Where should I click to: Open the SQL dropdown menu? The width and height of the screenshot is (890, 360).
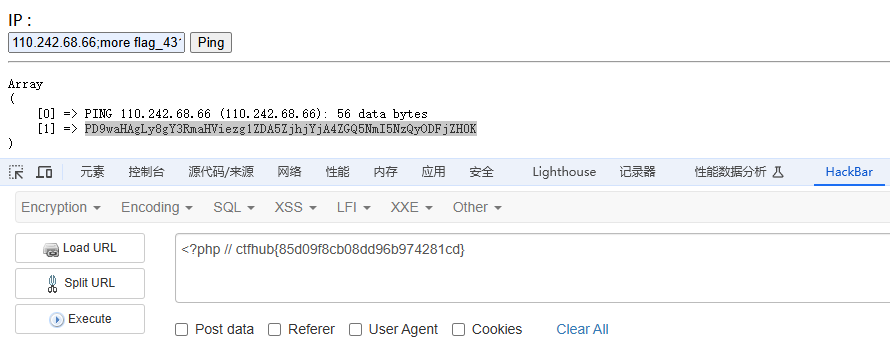234,207
